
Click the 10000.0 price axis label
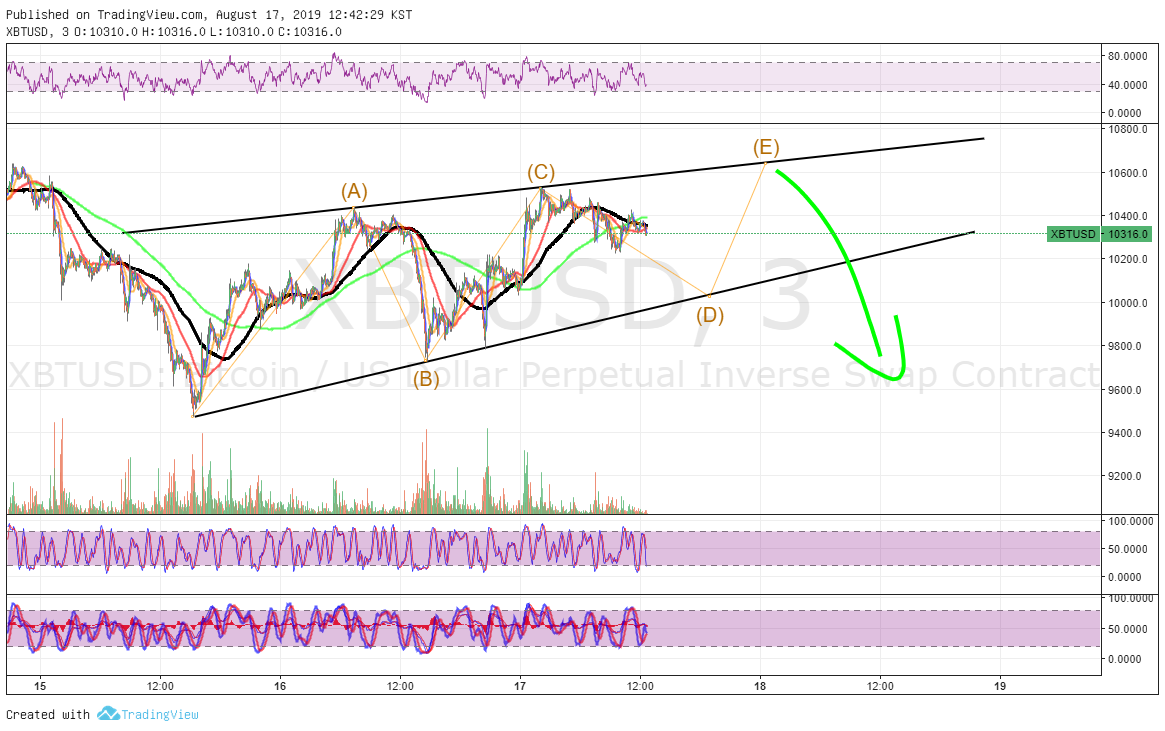coord(1128,303)
